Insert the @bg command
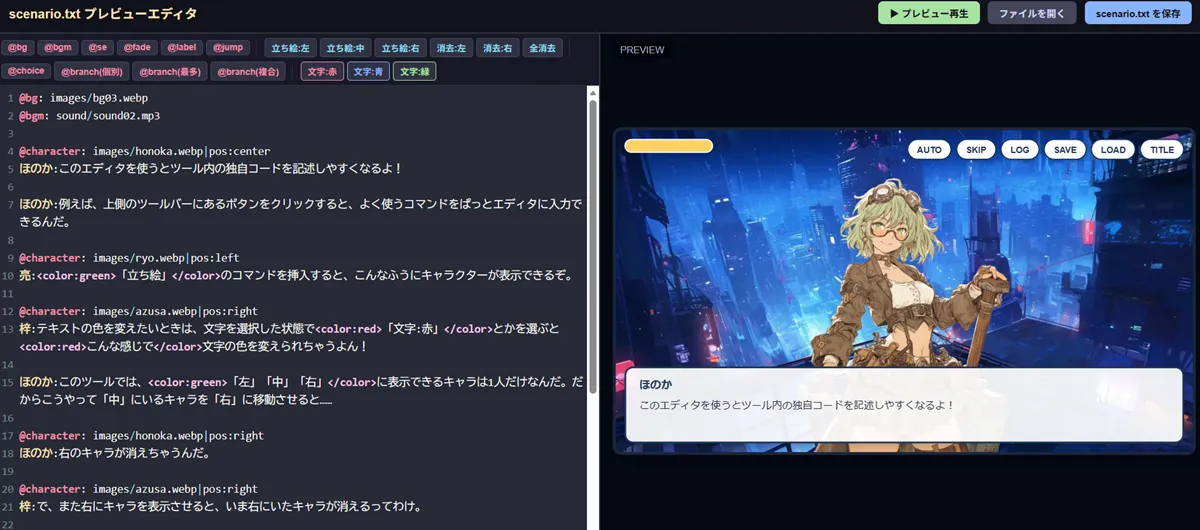The width and height of the screenshot is (1200, 530). (18, 47)
